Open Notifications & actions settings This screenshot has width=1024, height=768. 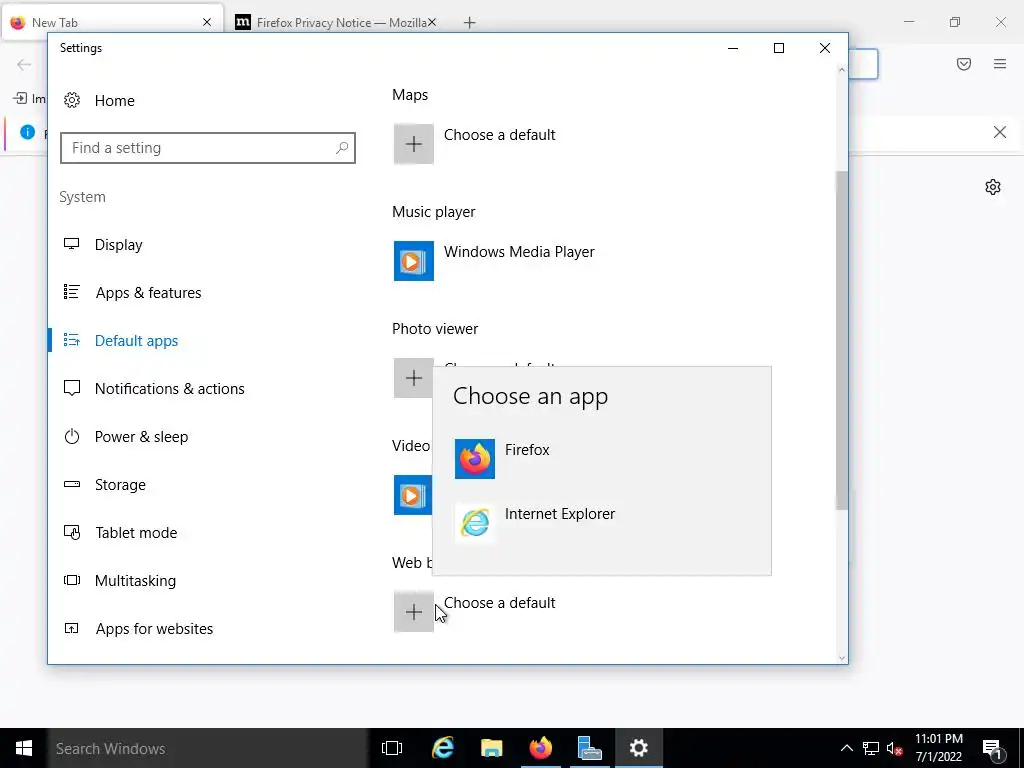(153, 389)
